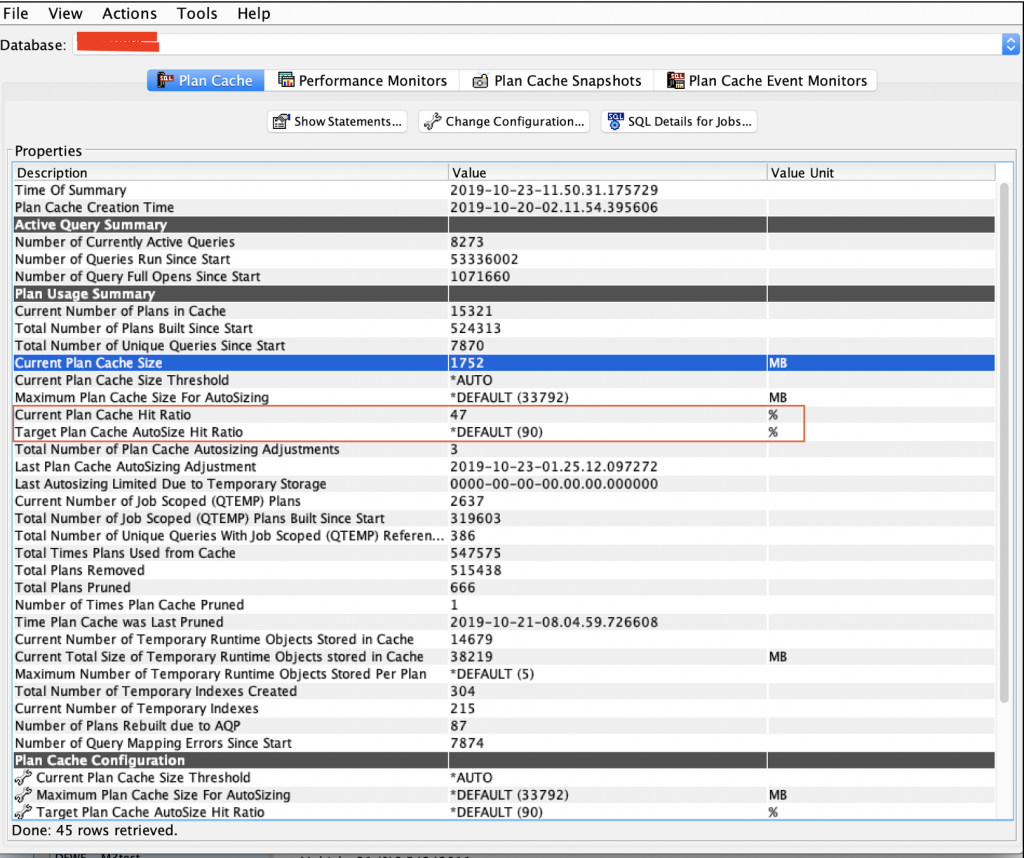Open the Database dropdown arrow
The image size is (1024, 858).
pos(1010,44)
